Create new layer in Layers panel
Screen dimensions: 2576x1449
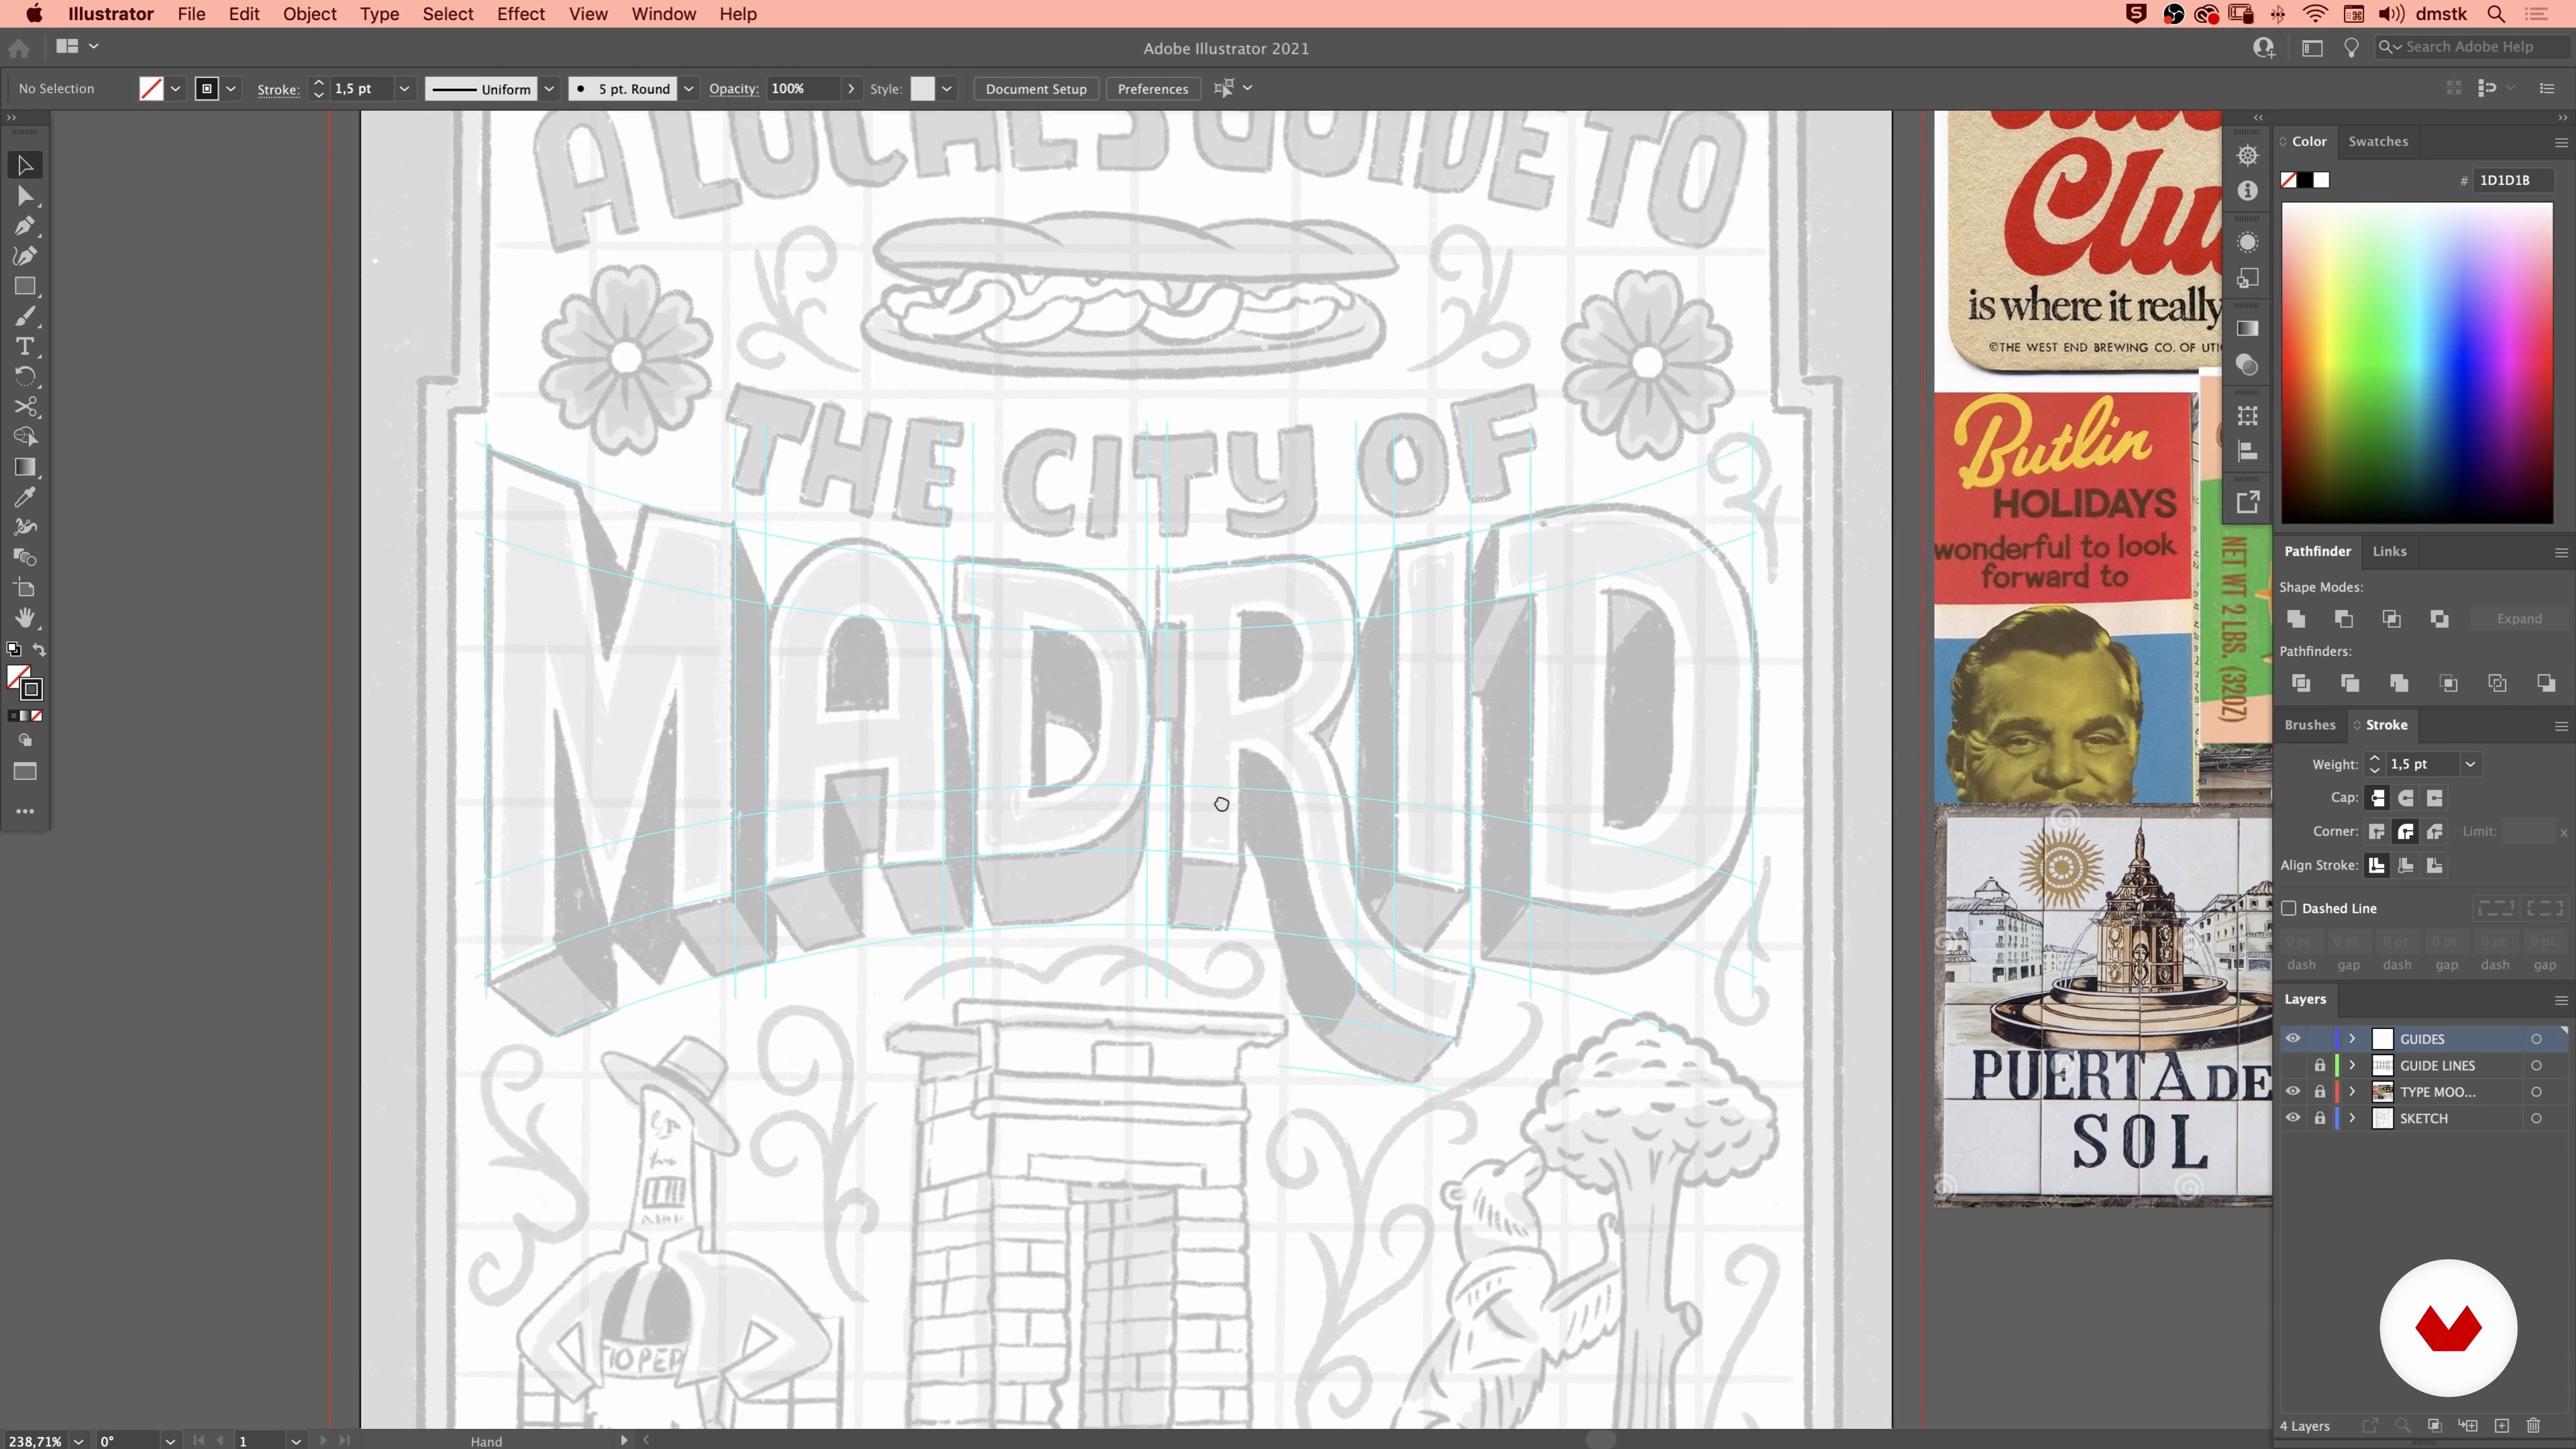[x=2501, y=1425]
